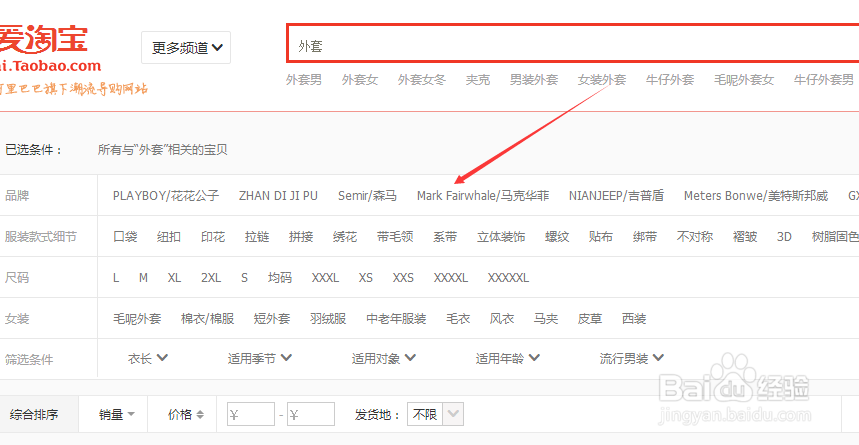The width and height of the screenshot is (859, 445).
Task: Select size XS
Action: tap(366, 278)
